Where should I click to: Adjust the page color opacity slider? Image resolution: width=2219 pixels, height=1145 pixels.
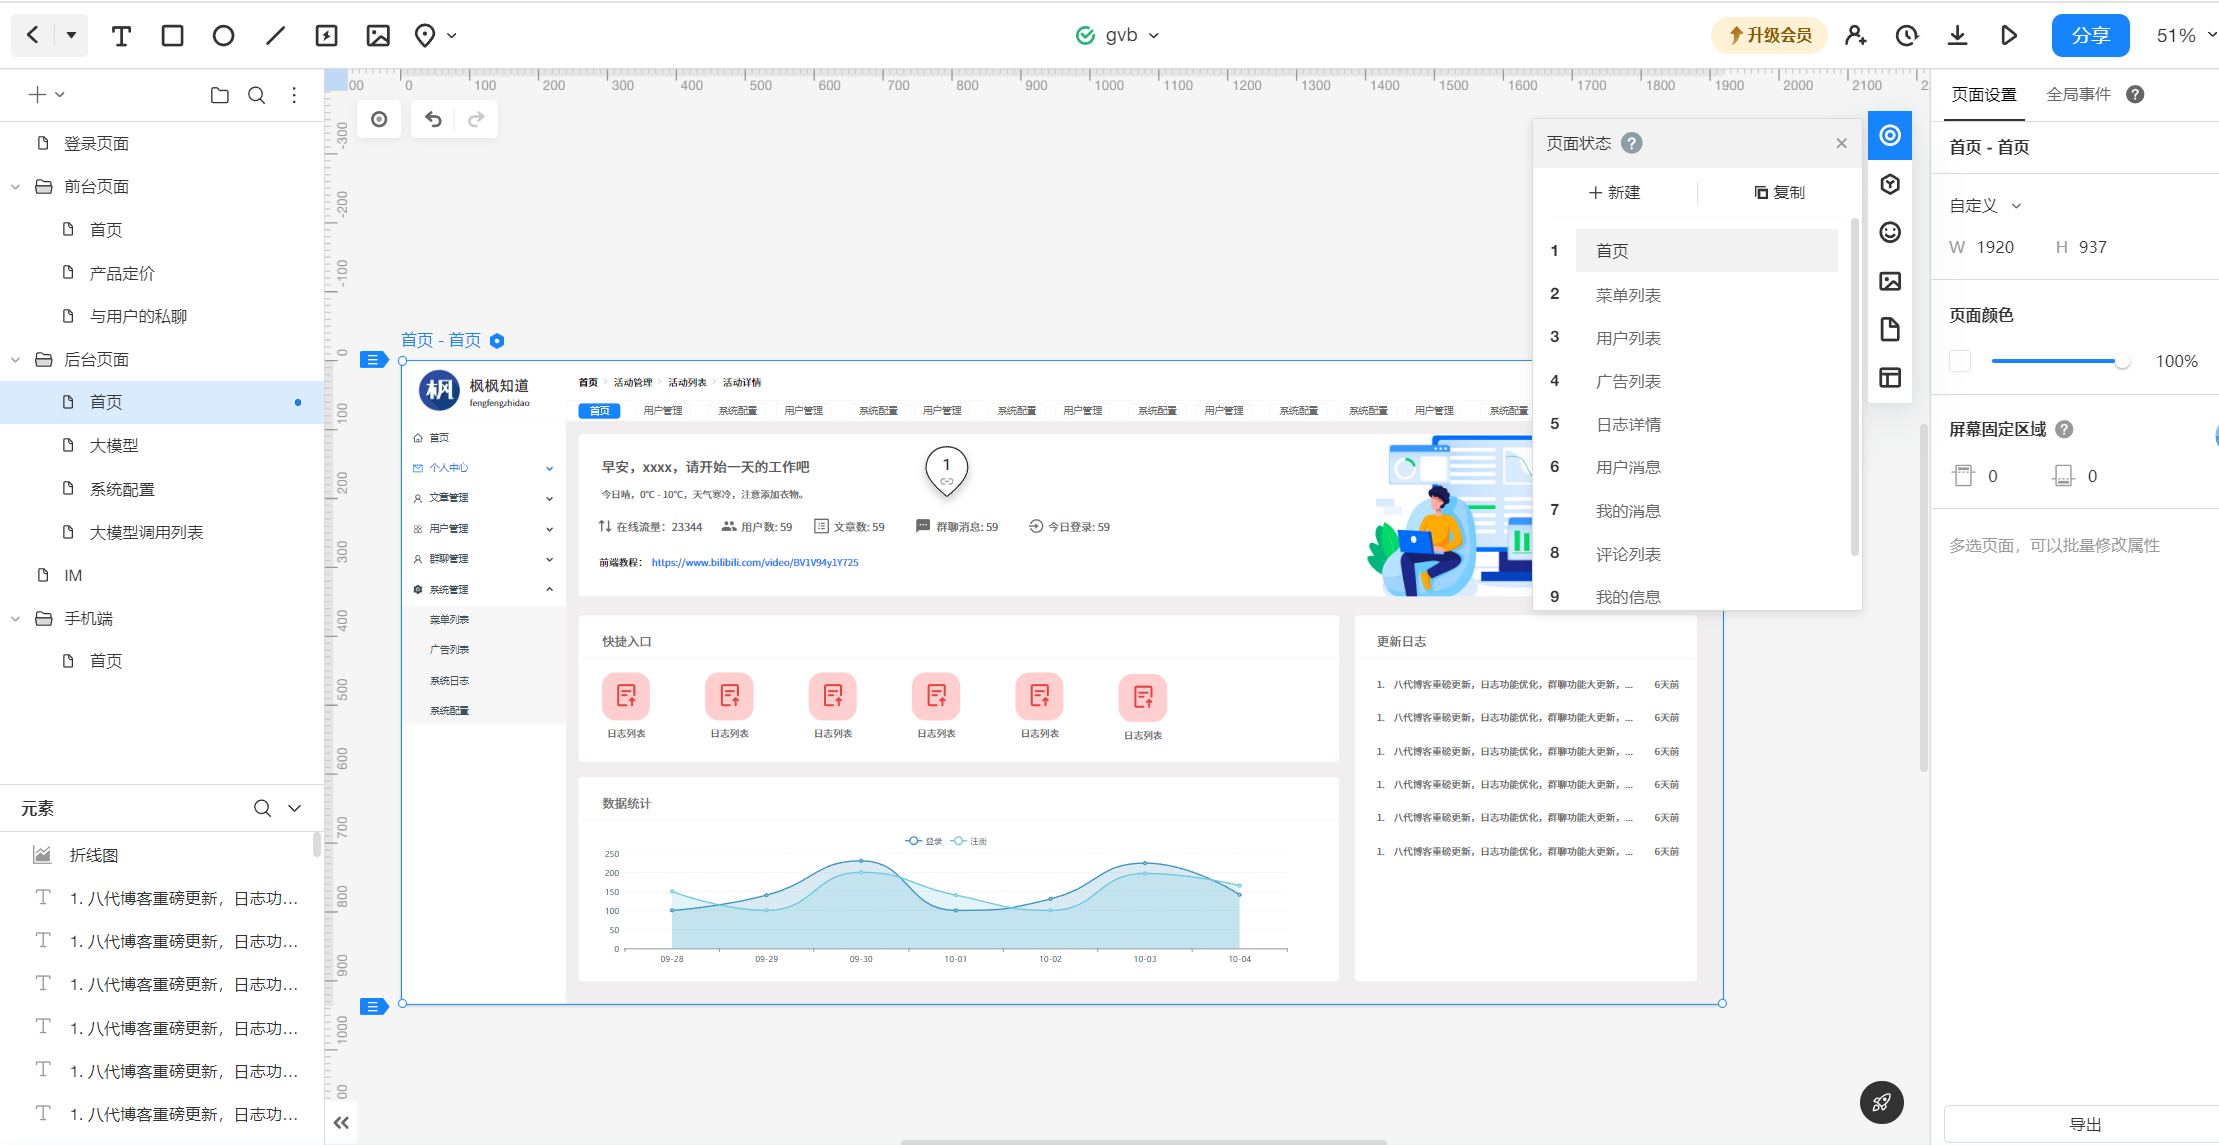2121,361
